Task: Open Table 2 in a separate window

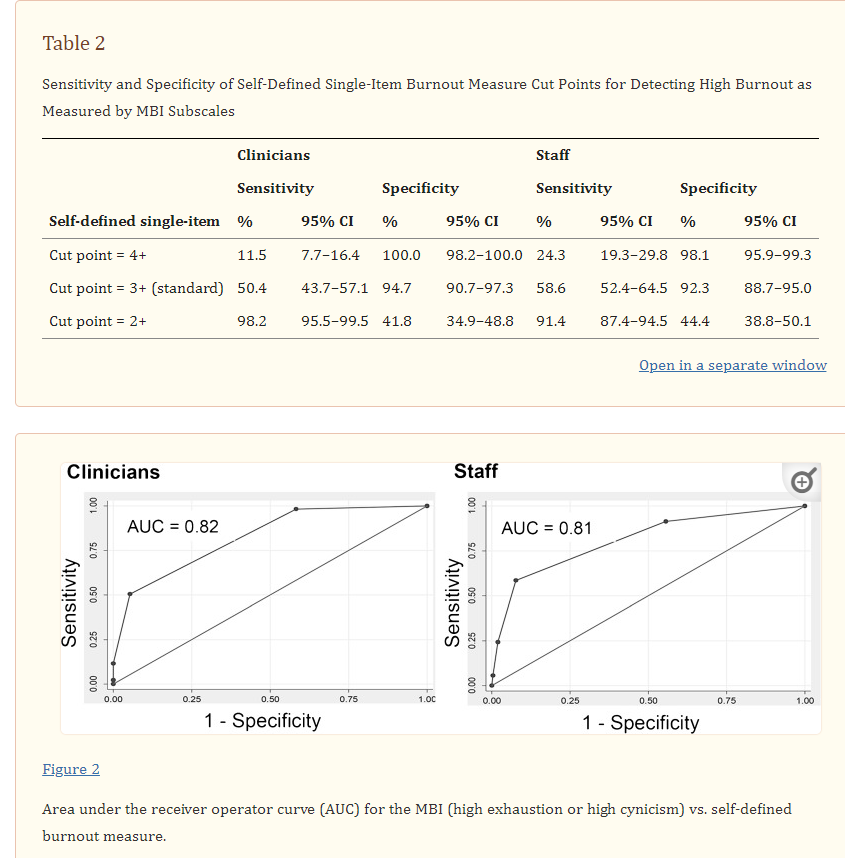Action: pyautogui.click(x=732, y=365)
